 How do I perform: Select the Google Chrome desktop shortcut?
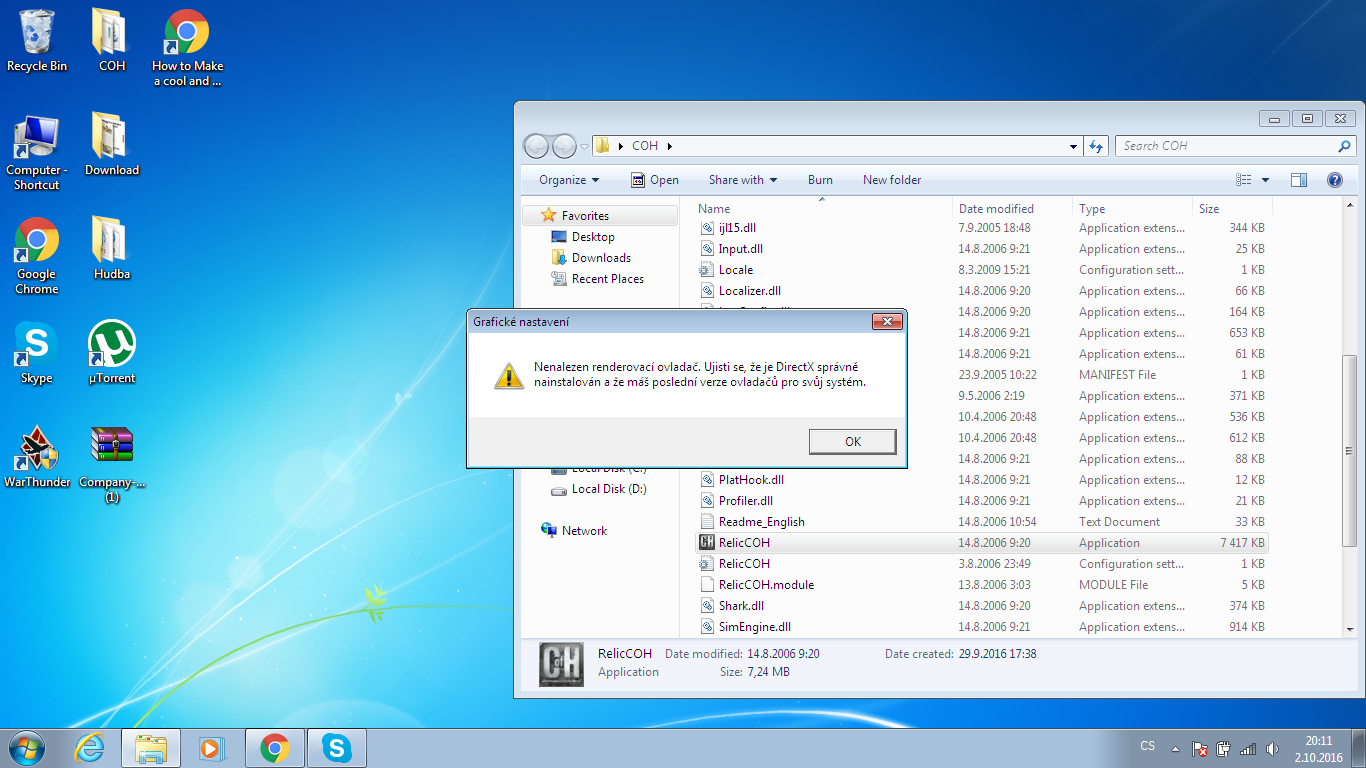point(37,256)
